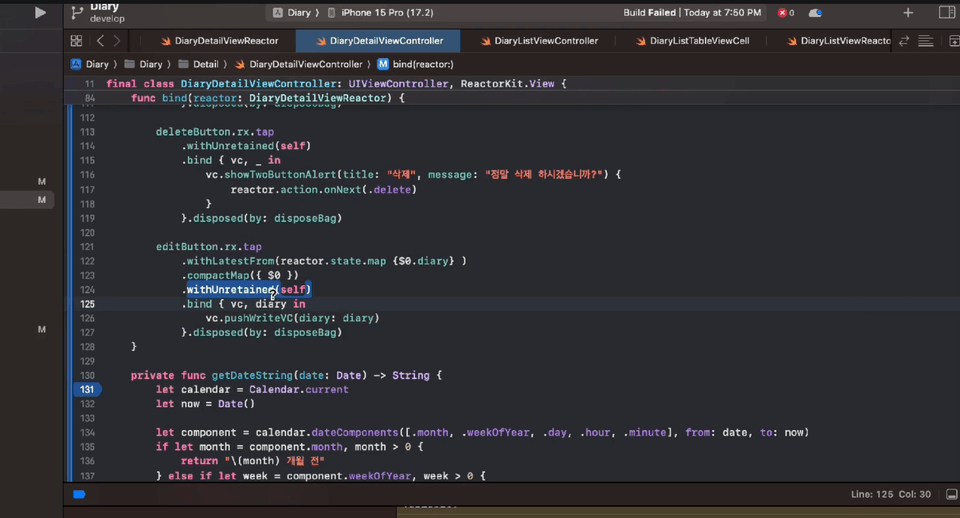
Task: Open the bind(reactor:) method breadcrumb
Action: [416, 64]
